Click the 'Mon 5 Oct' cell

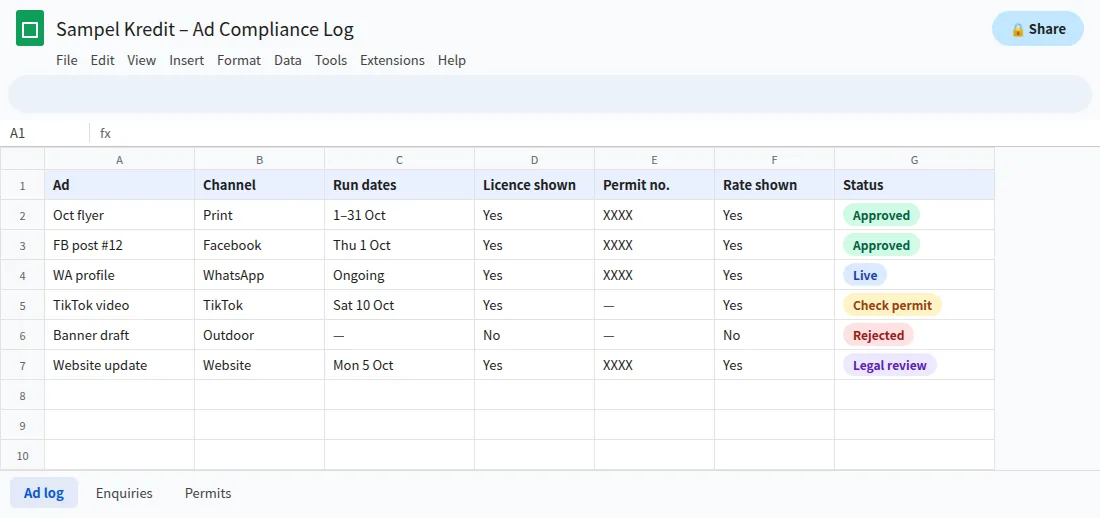[x=399, y=365]
